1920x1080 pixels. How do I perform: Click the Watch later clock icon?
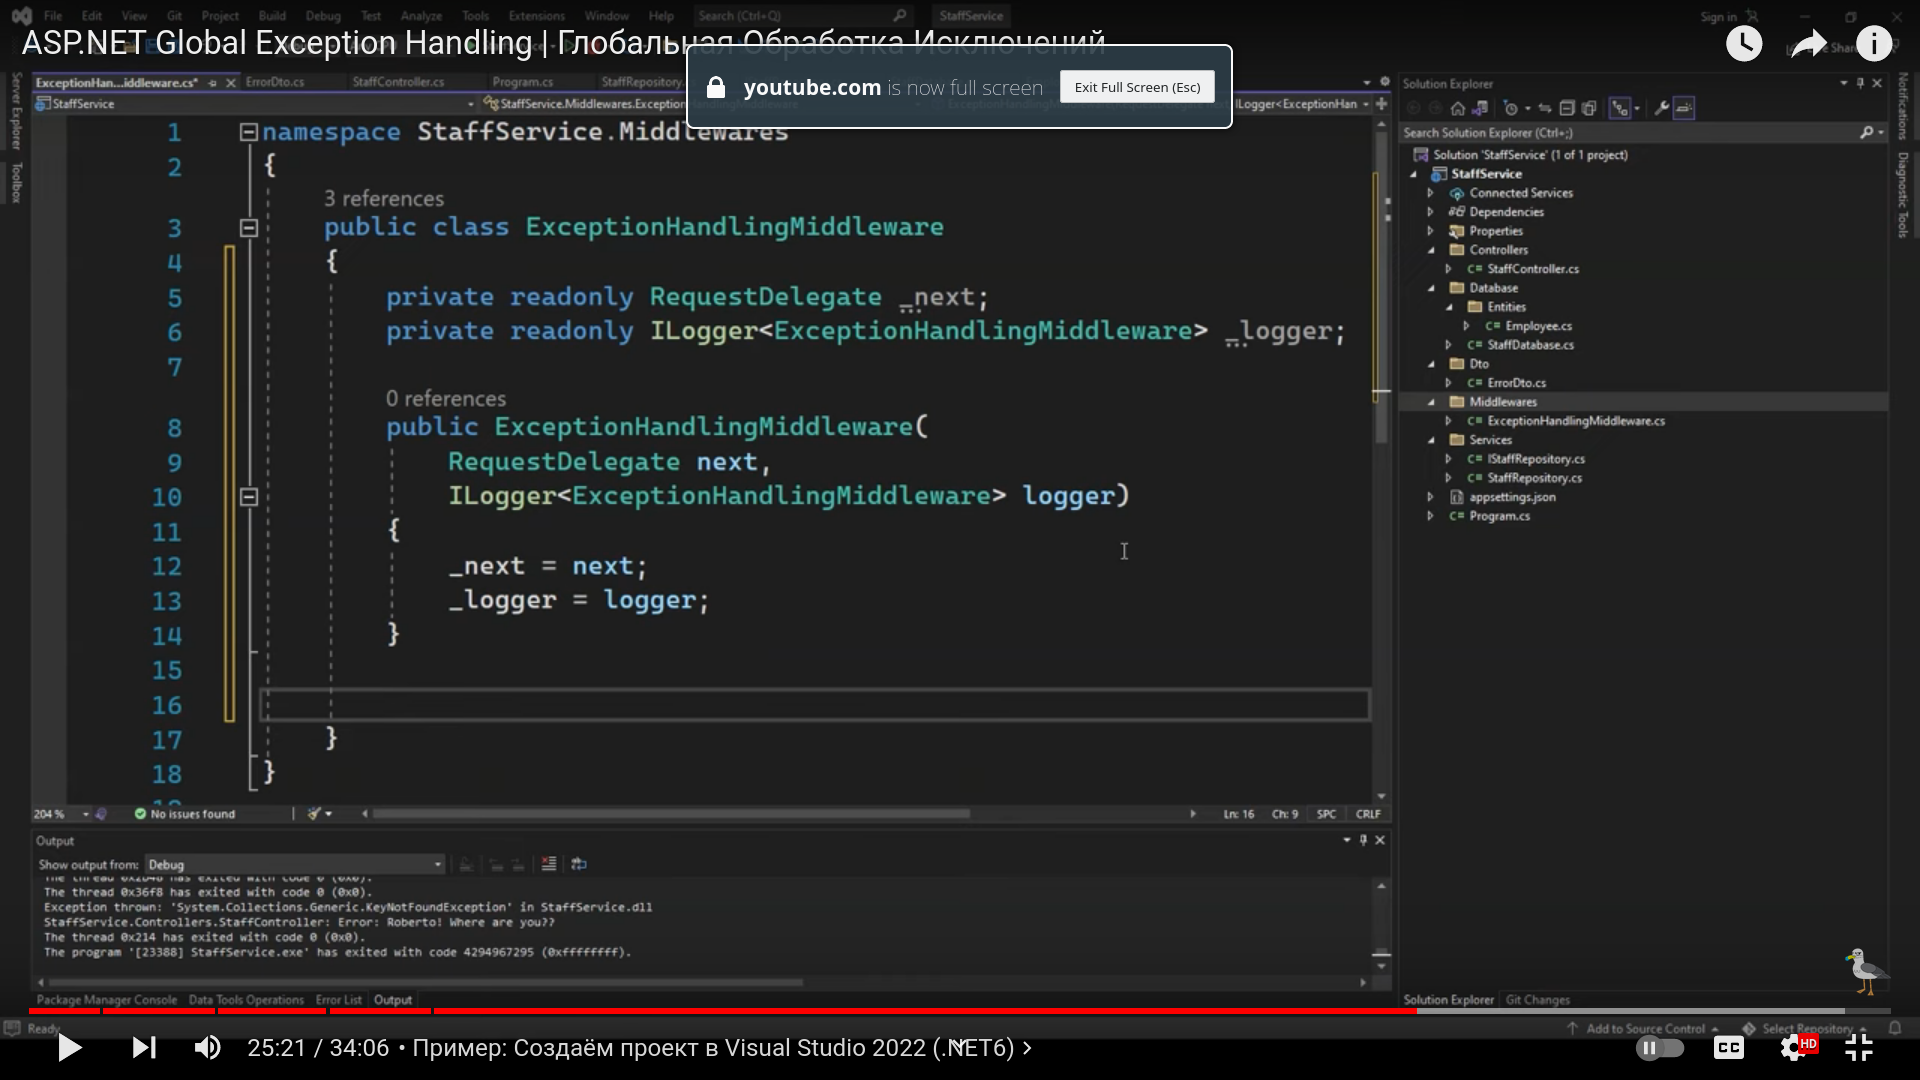click(1744, 44)
